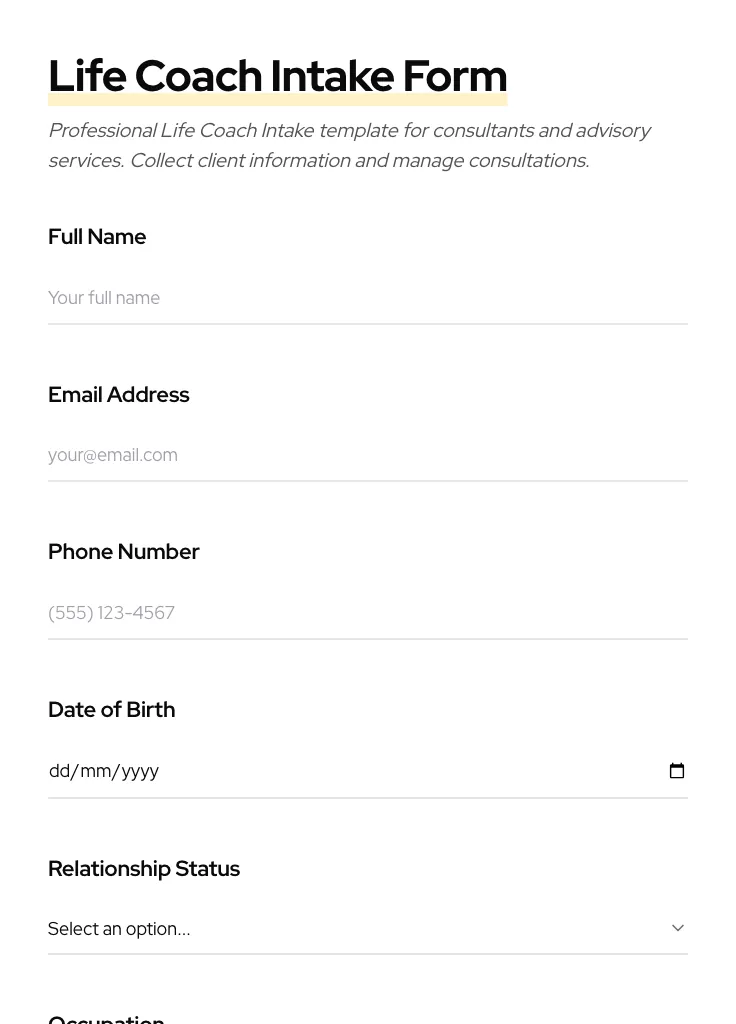736x1024 pixels.
Task: Open the Date of Birth calendar picker icon
Action: point(677,771)
